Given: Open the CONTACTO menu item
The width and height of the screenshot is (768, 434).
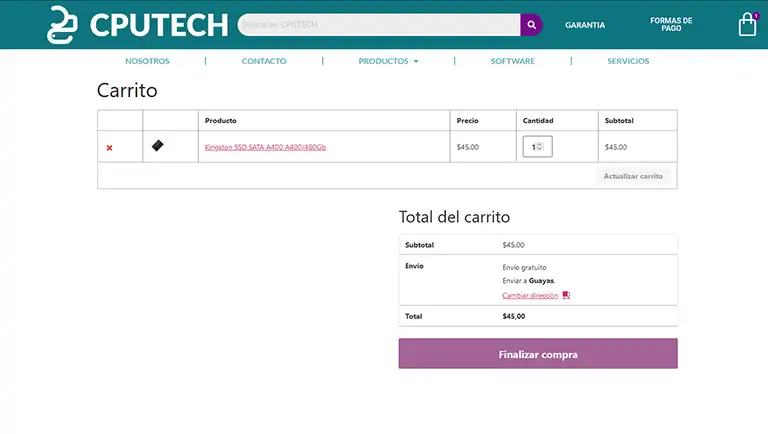Looking at the screenshot, I should point(264,61).
